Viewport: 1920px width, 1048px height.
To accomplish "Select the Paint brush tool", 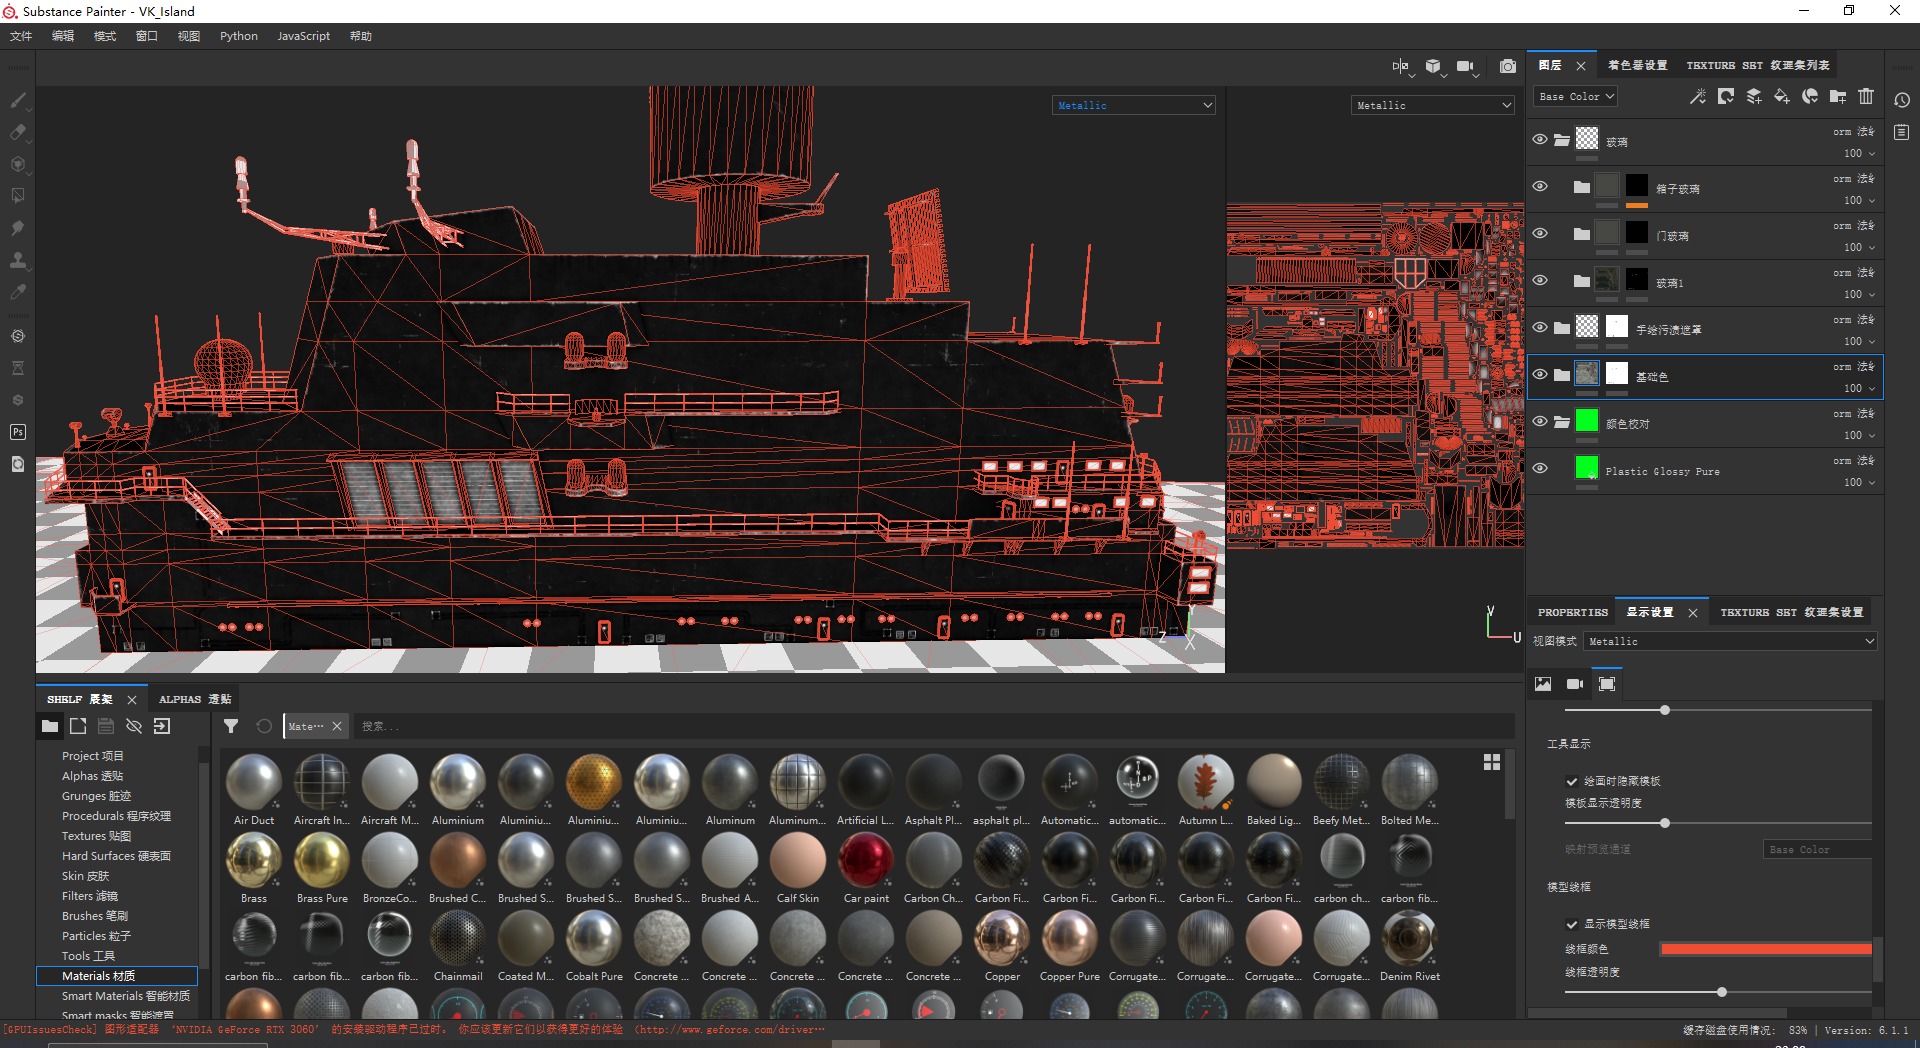I will click(x=17, y=100).
